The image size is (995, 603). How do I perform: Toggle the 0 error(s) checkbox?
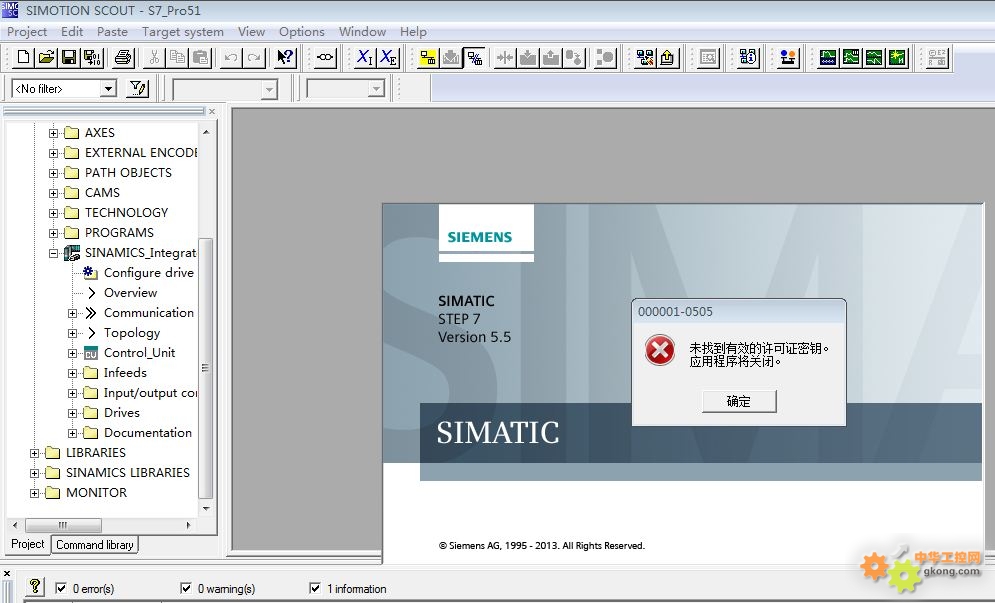pyautogui.click(x=61, y=588)
